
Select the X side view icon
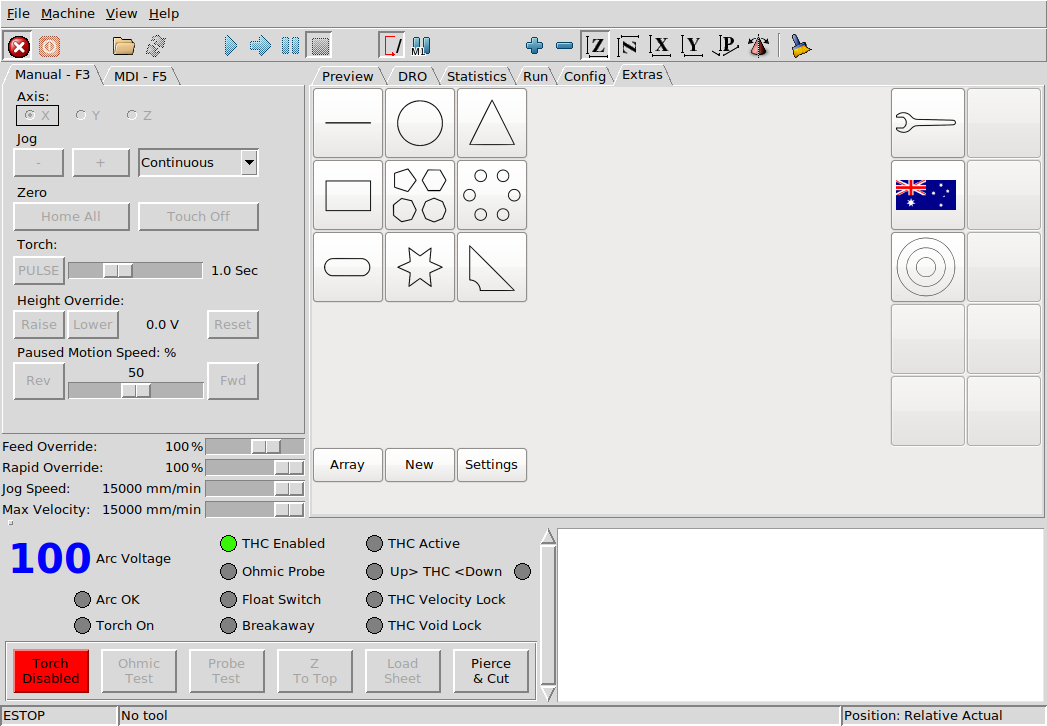(660, 46)
